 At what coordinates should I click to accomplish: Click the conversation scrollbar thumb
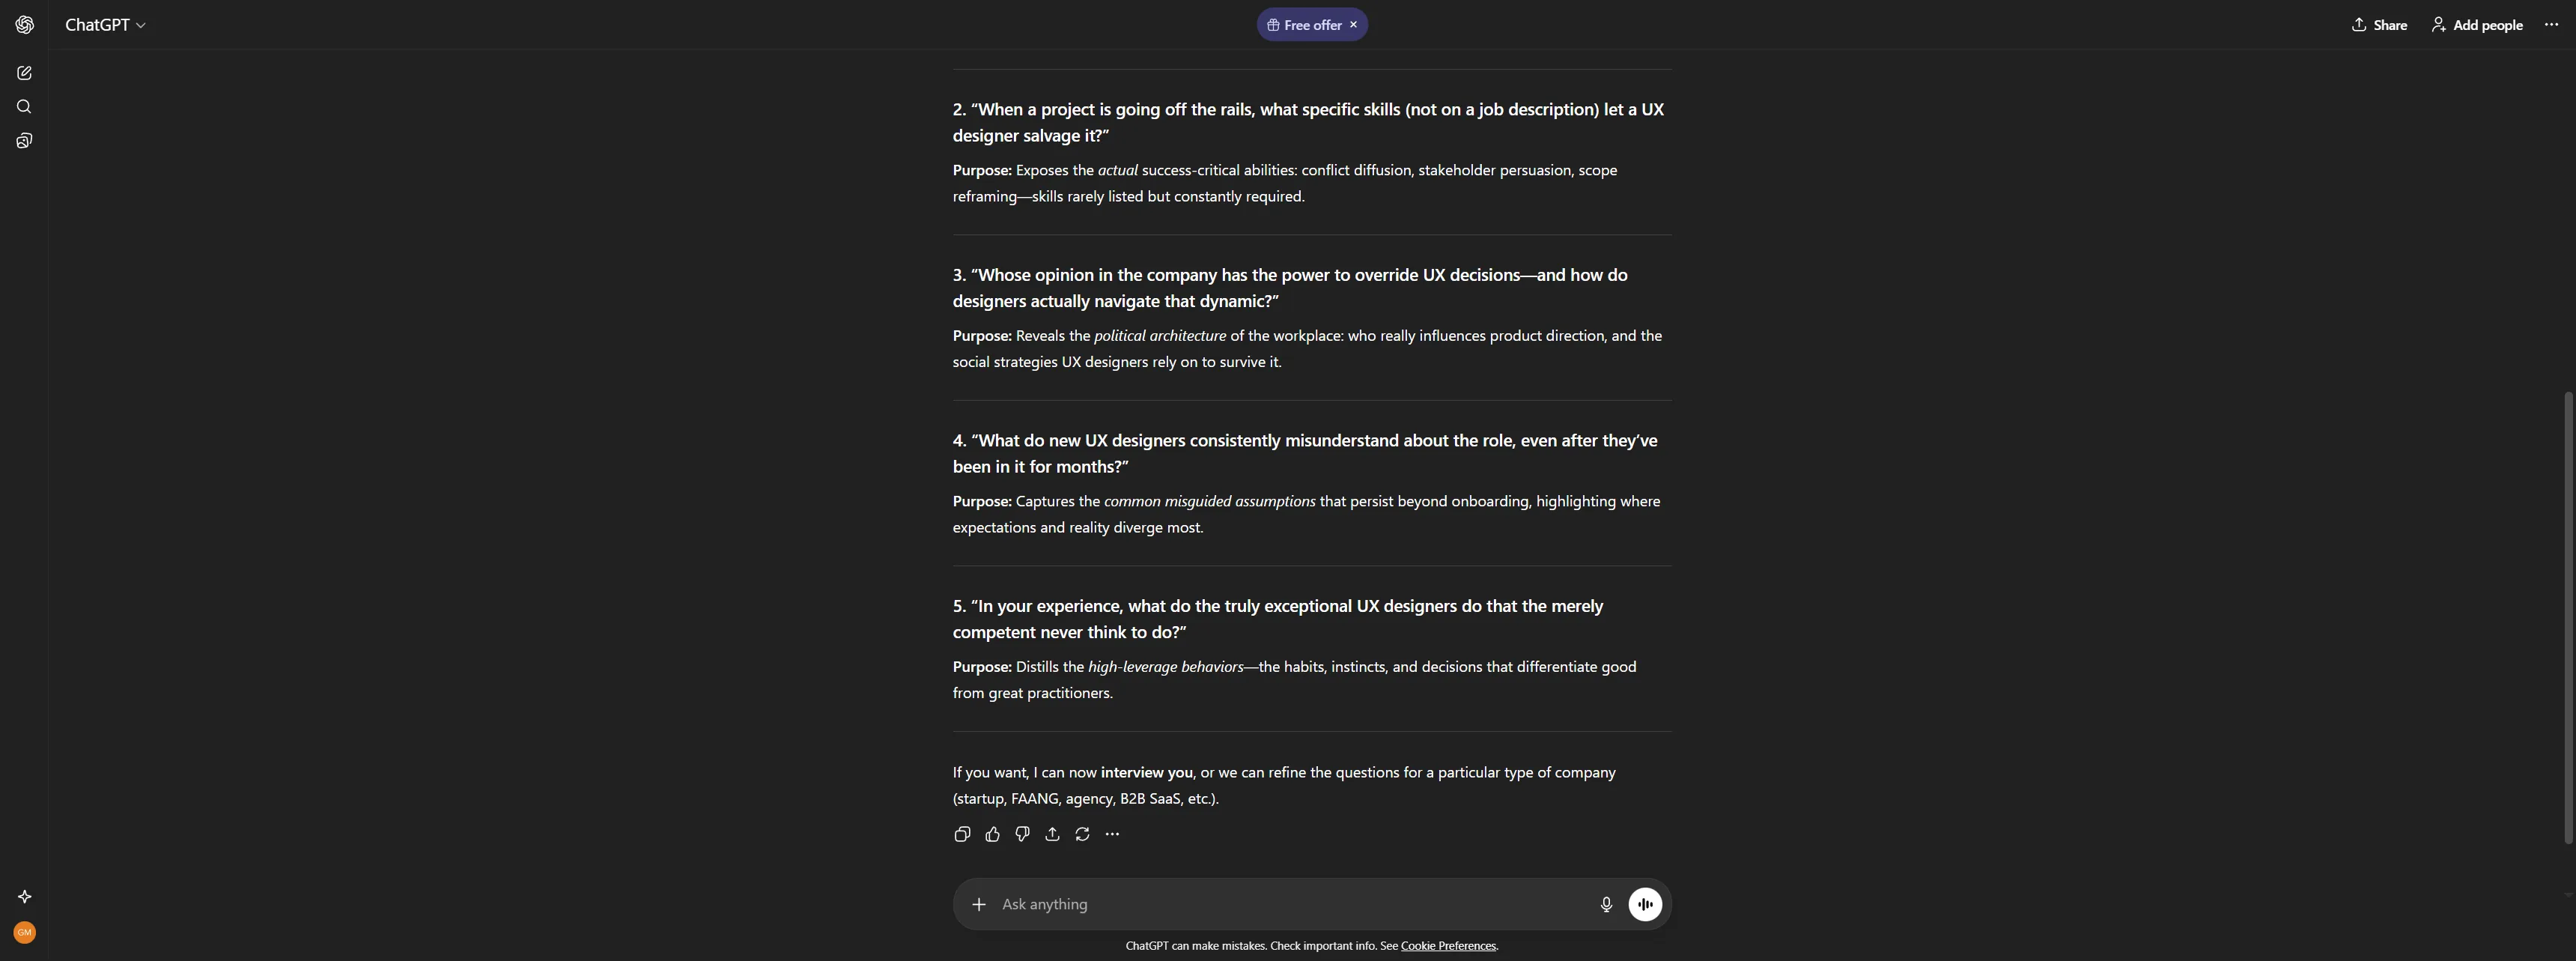tap(2569, 617)
